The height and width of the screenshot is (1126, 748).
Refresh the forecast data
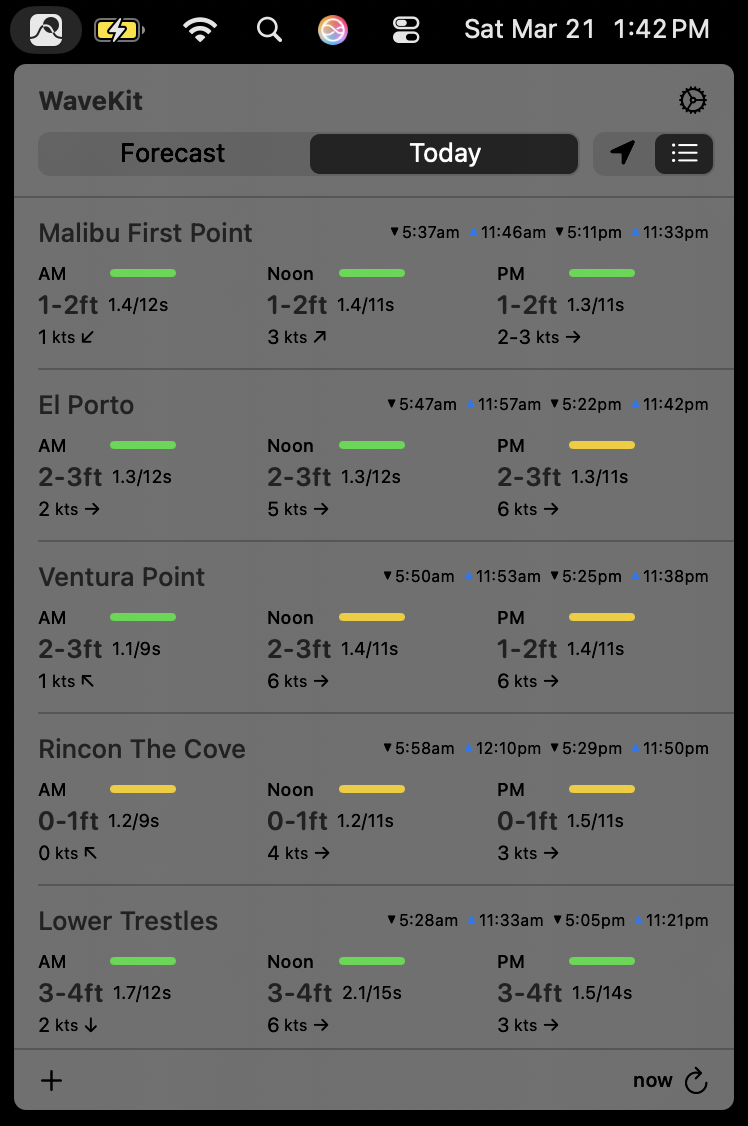[x=696, y=1080]
